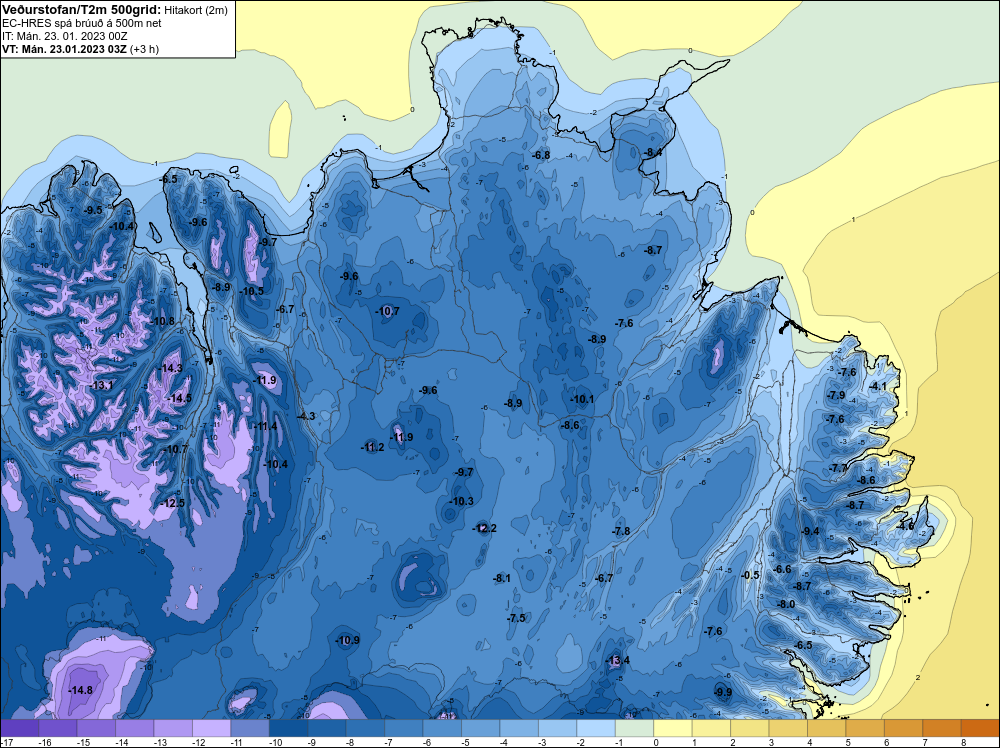This screenshot has height=748, width=1000.
Task: Click the -12.2 temperature value on the map
Action: tap(484, 528)
